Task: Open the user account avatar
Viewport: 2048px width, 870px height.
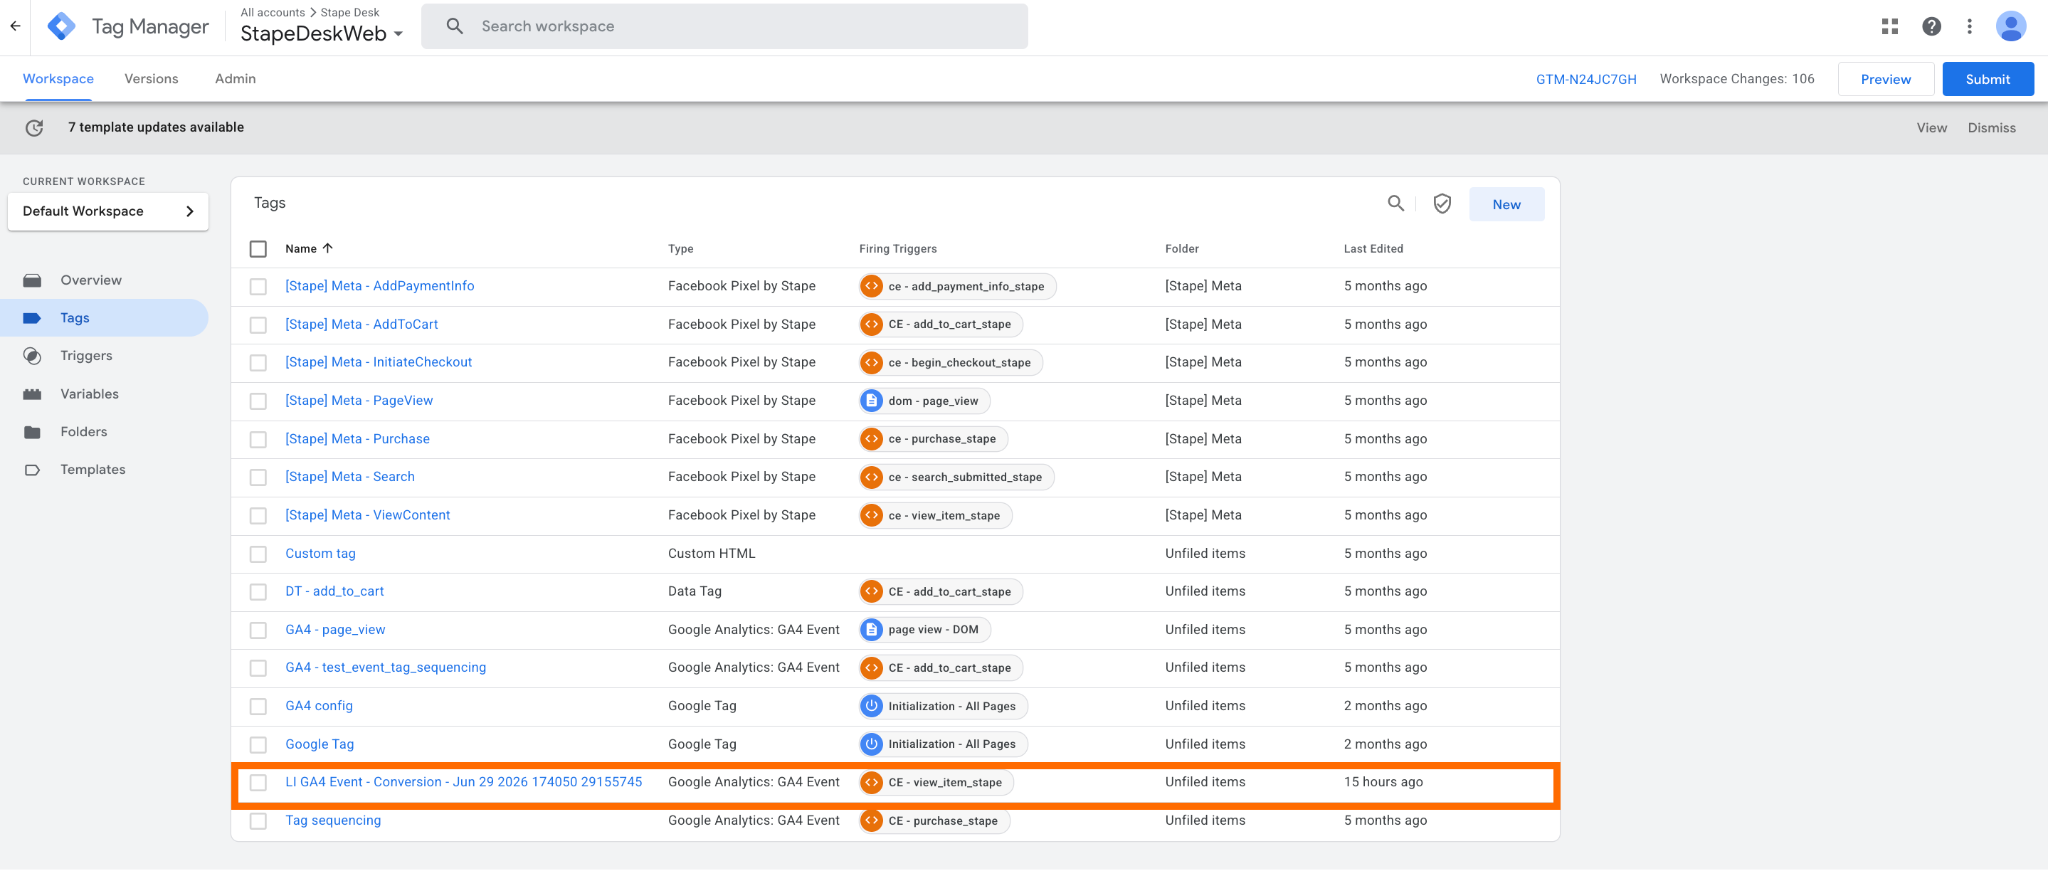Action: [2010, 26]
